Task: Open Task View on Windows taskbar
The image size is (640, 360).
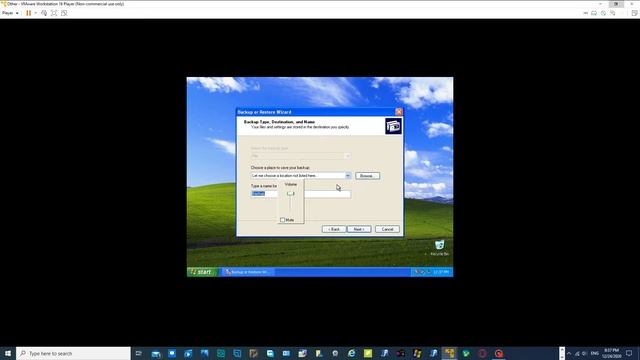Action: (x=139, y=353)
